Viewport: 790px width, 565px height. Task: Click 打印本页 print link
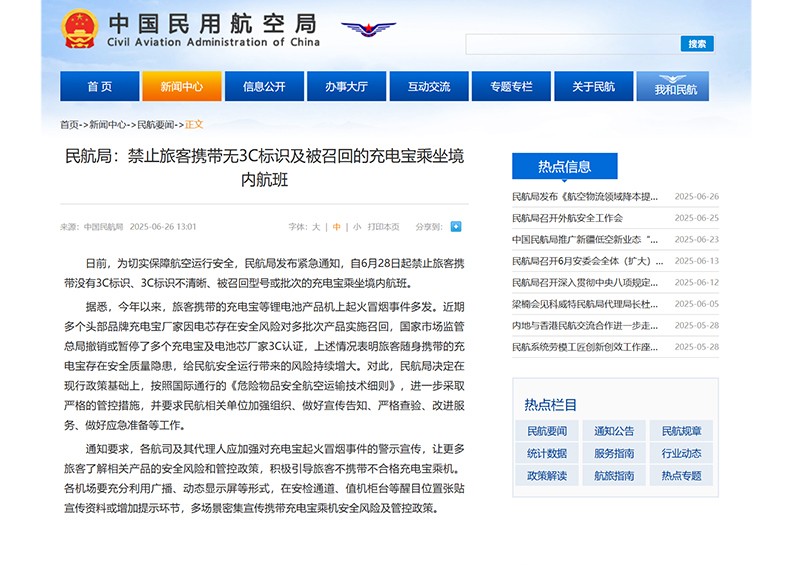click(383, 227)
